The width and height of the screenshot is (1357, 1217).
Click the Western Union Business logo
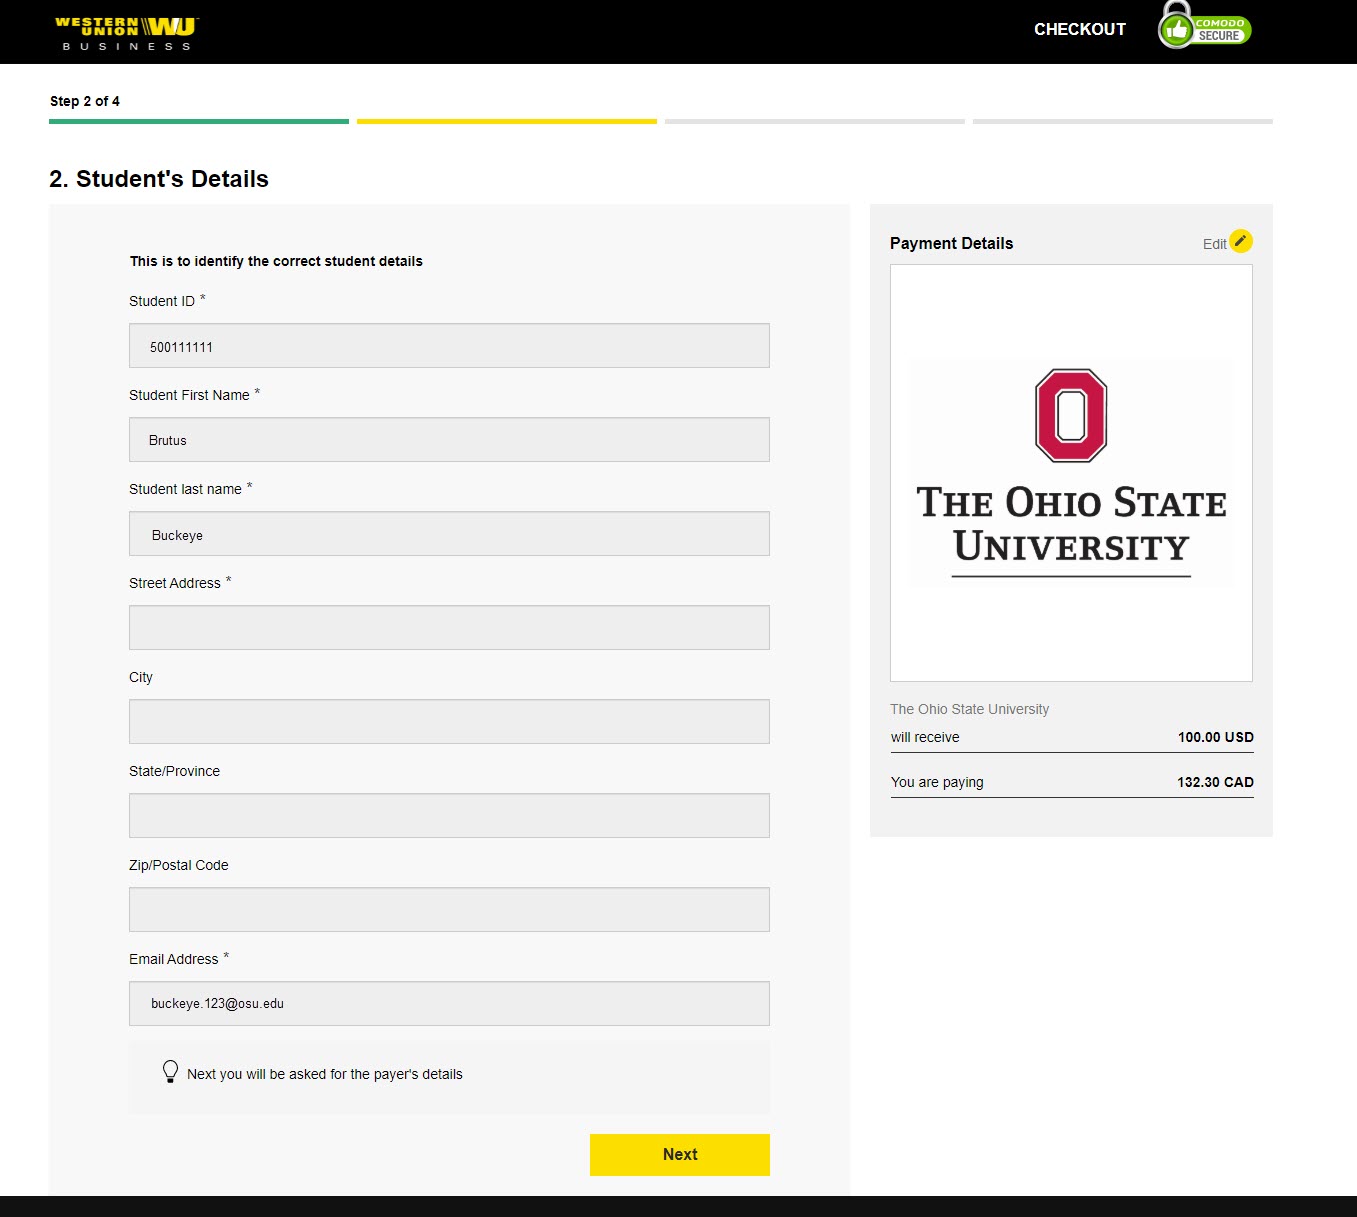tap(126, 33)
